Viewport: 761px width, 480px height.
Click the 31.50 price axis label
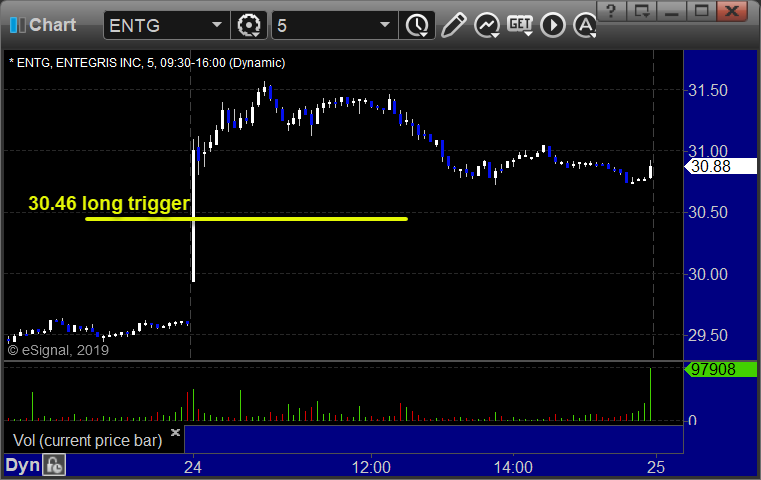[x=708, y=90]
